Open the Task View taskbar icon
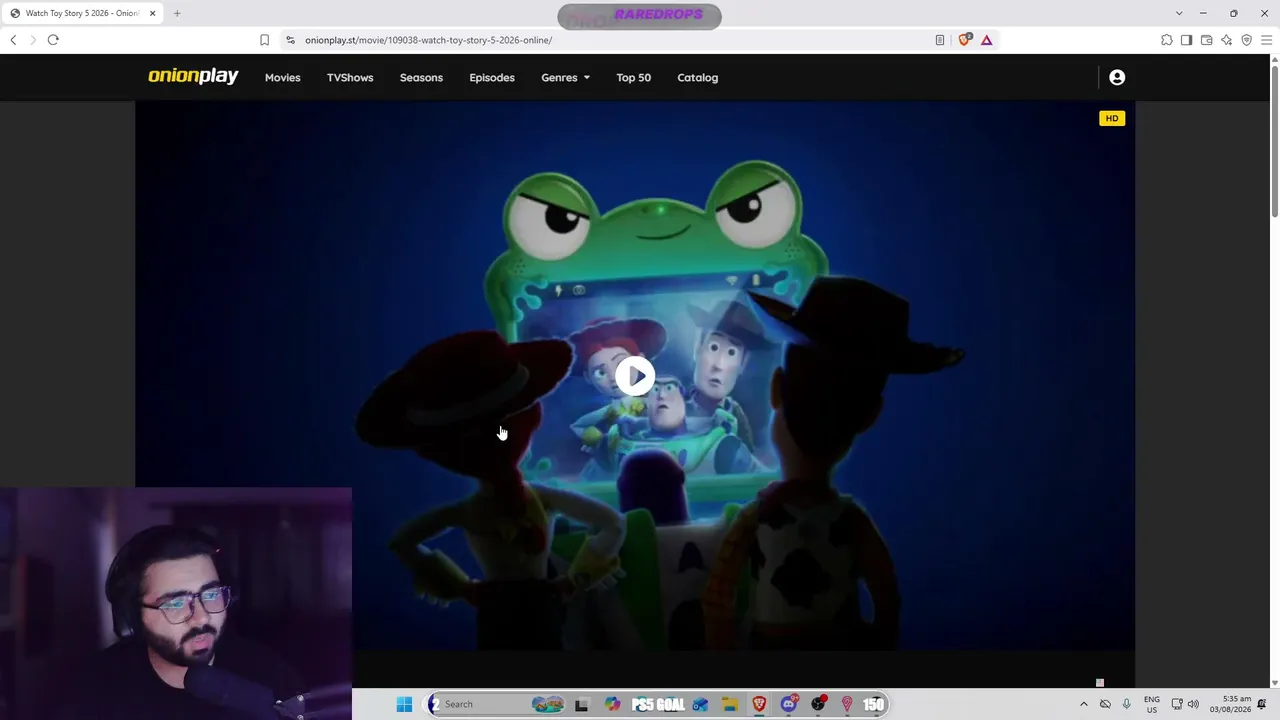This screenshot has width=1280, height=720. click(x=581, y=704)
